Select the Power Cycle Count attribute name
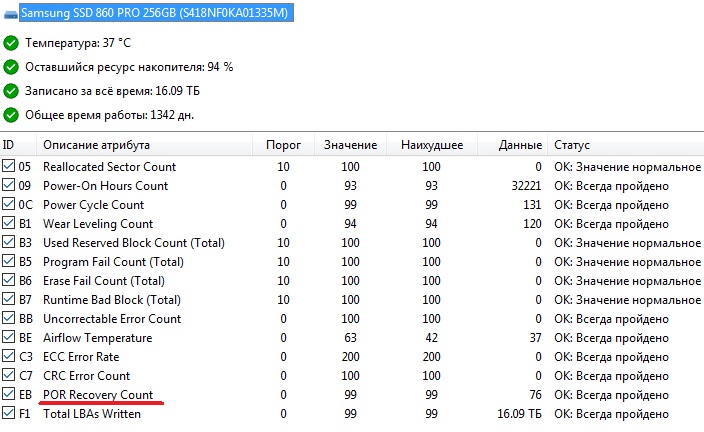 coord(93,205)
